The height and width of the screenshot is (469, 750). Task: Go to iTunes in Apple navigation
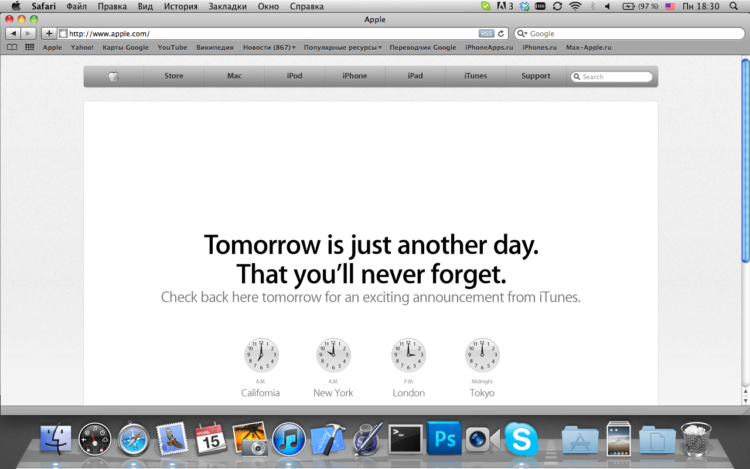tap(475, 76)
